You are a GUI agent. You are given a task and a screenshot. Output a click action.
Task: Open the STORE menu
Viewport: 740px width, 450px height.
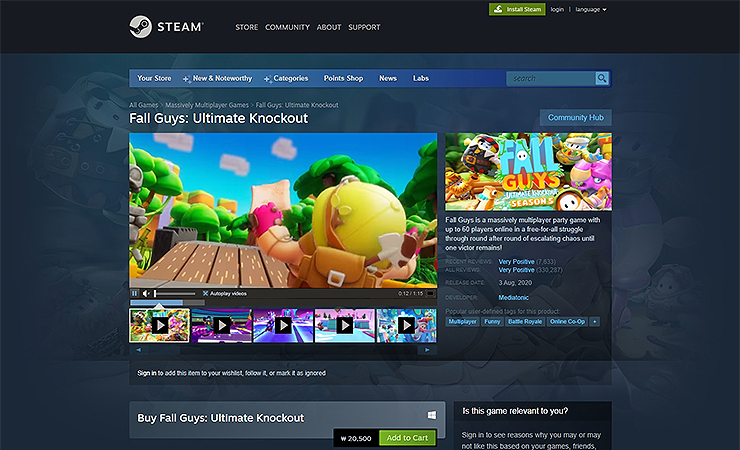tap(247, 27)
